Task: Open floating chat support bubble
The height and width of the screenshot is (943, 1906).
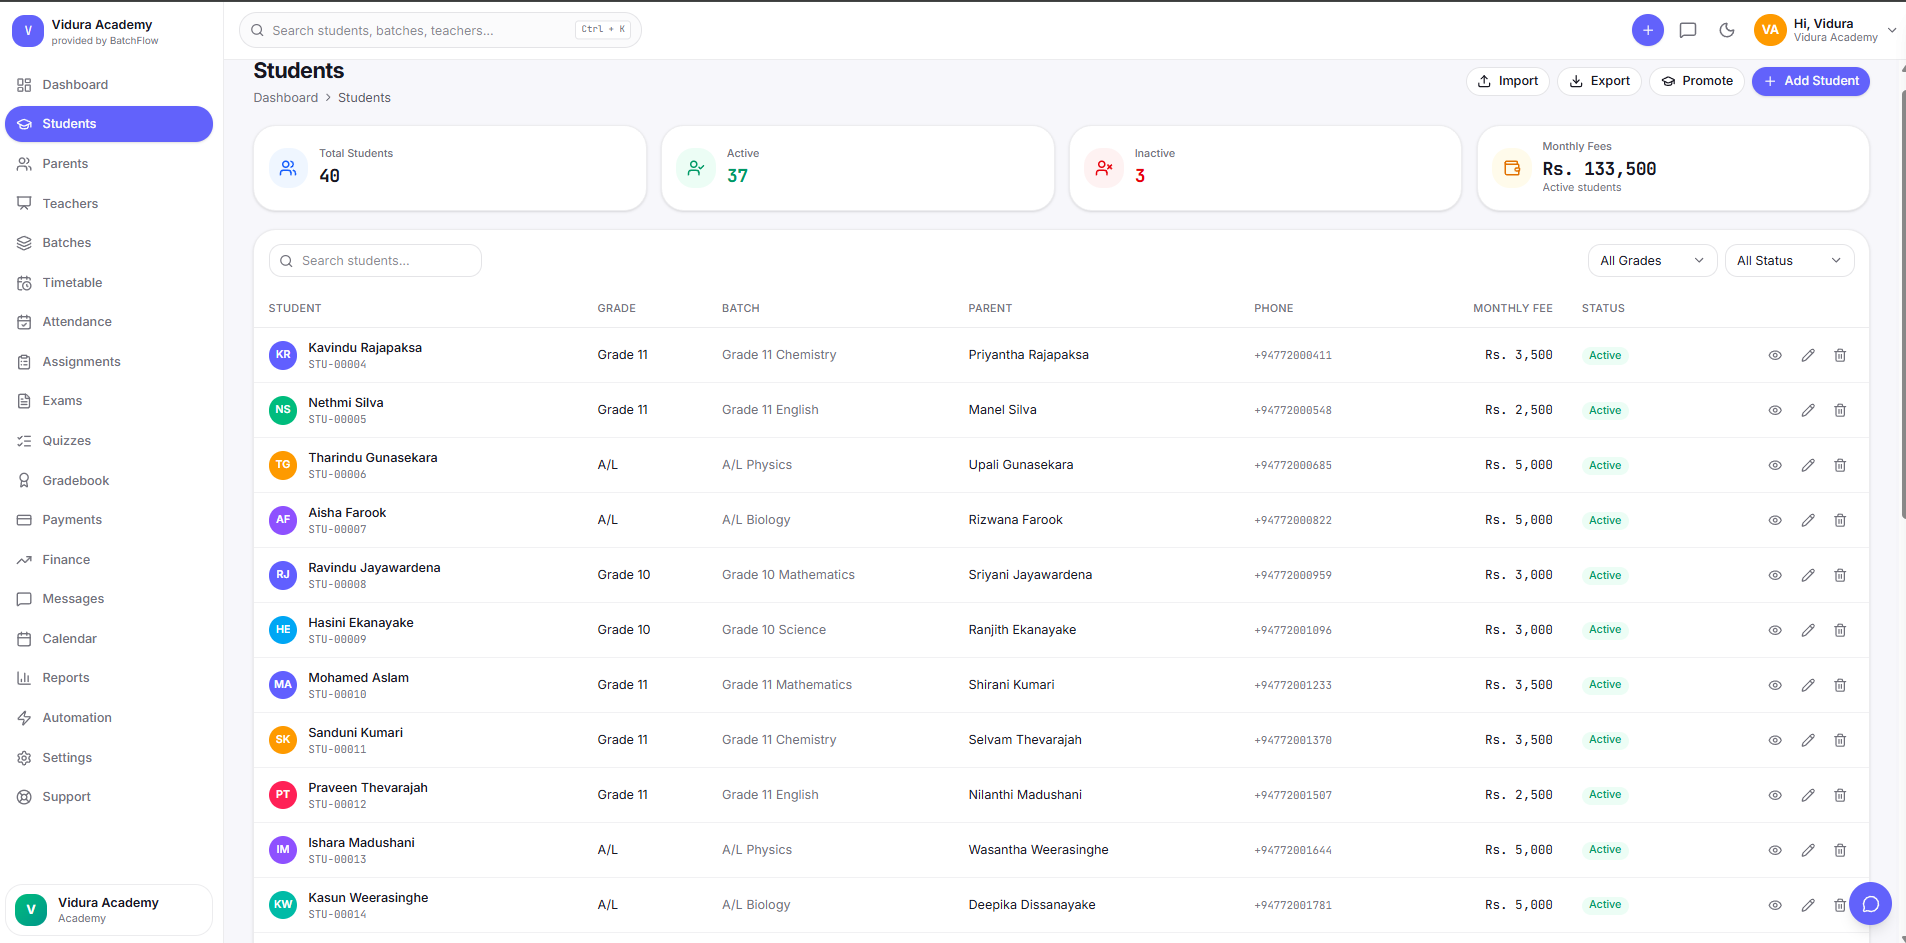Action: 1870,904
